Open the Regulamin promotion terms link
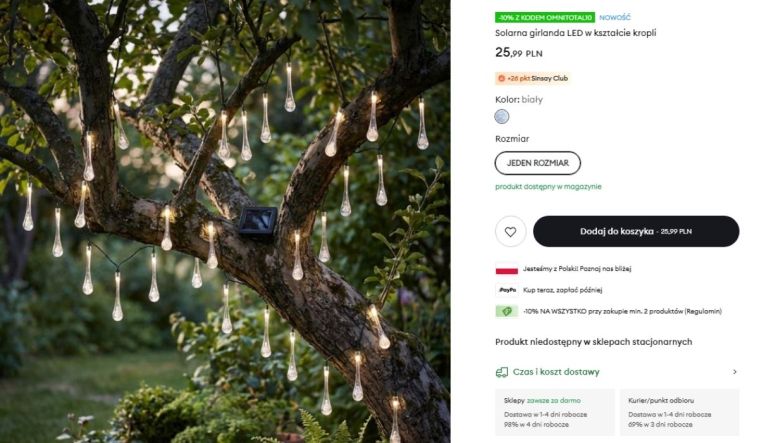The width and height of the screenshot is (759, 443). point(702,311)
